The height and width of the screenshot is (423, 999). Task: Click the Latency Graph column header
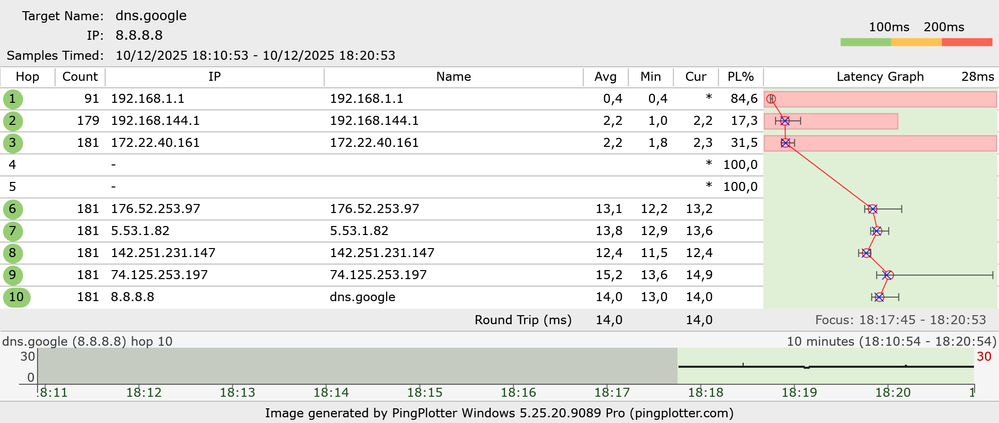pos(880,77)
